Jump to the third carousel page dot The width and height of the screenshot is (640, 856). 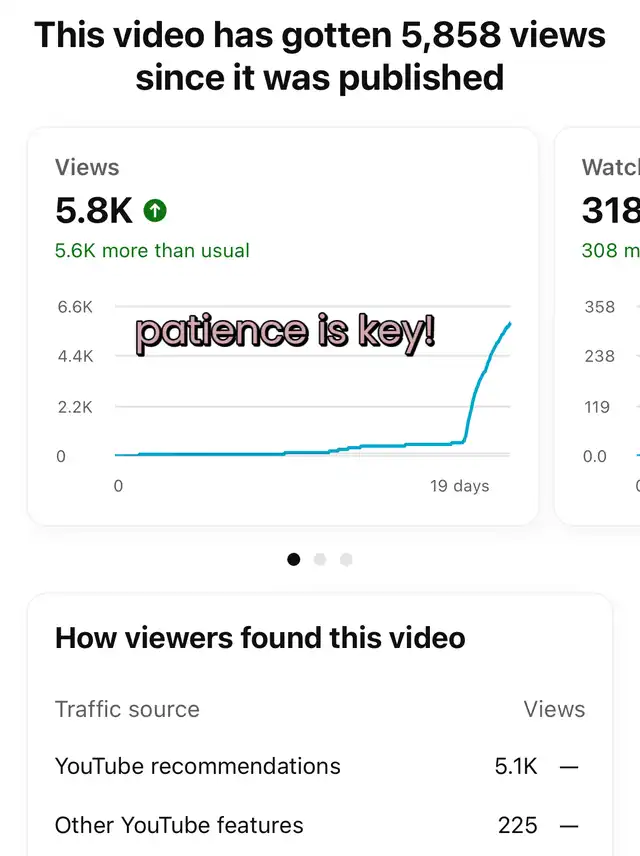click(x=346, y=560)
